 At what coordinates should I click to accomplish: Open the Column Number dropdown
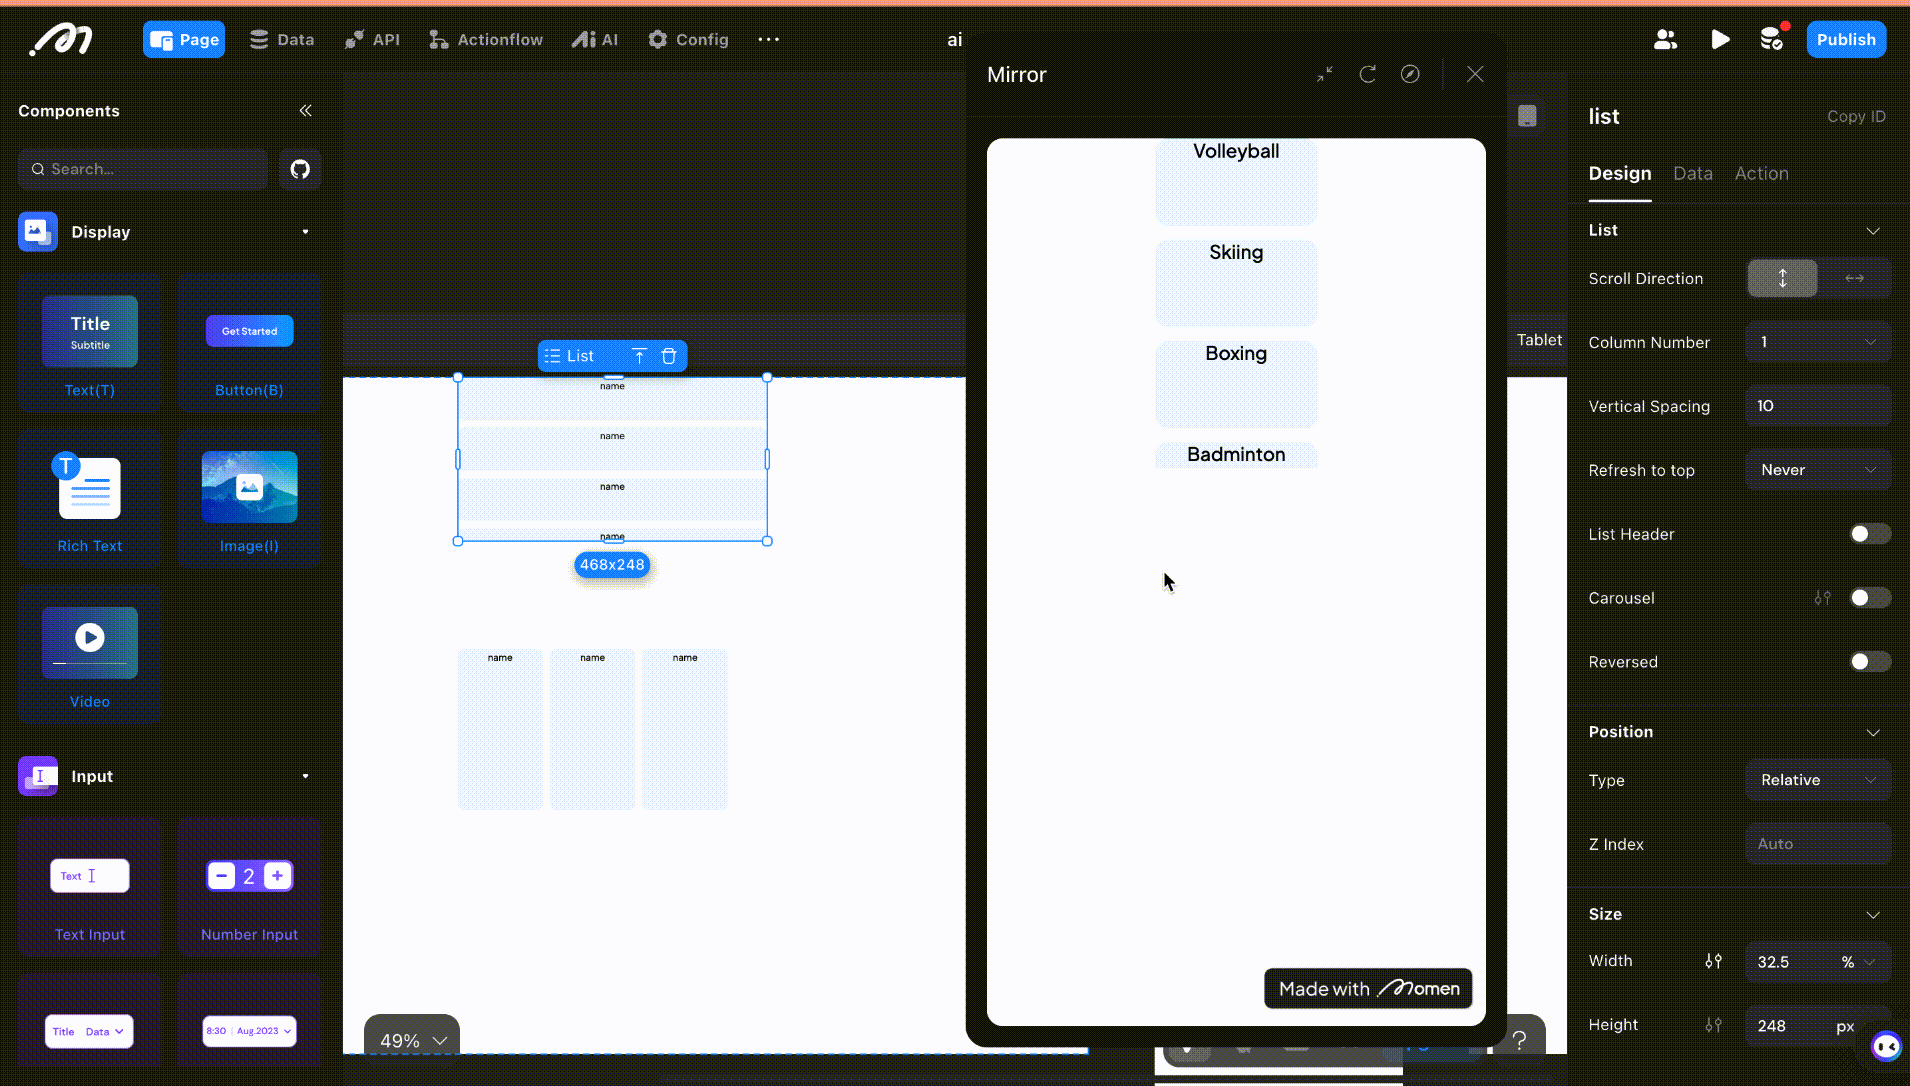[1817, 342]
